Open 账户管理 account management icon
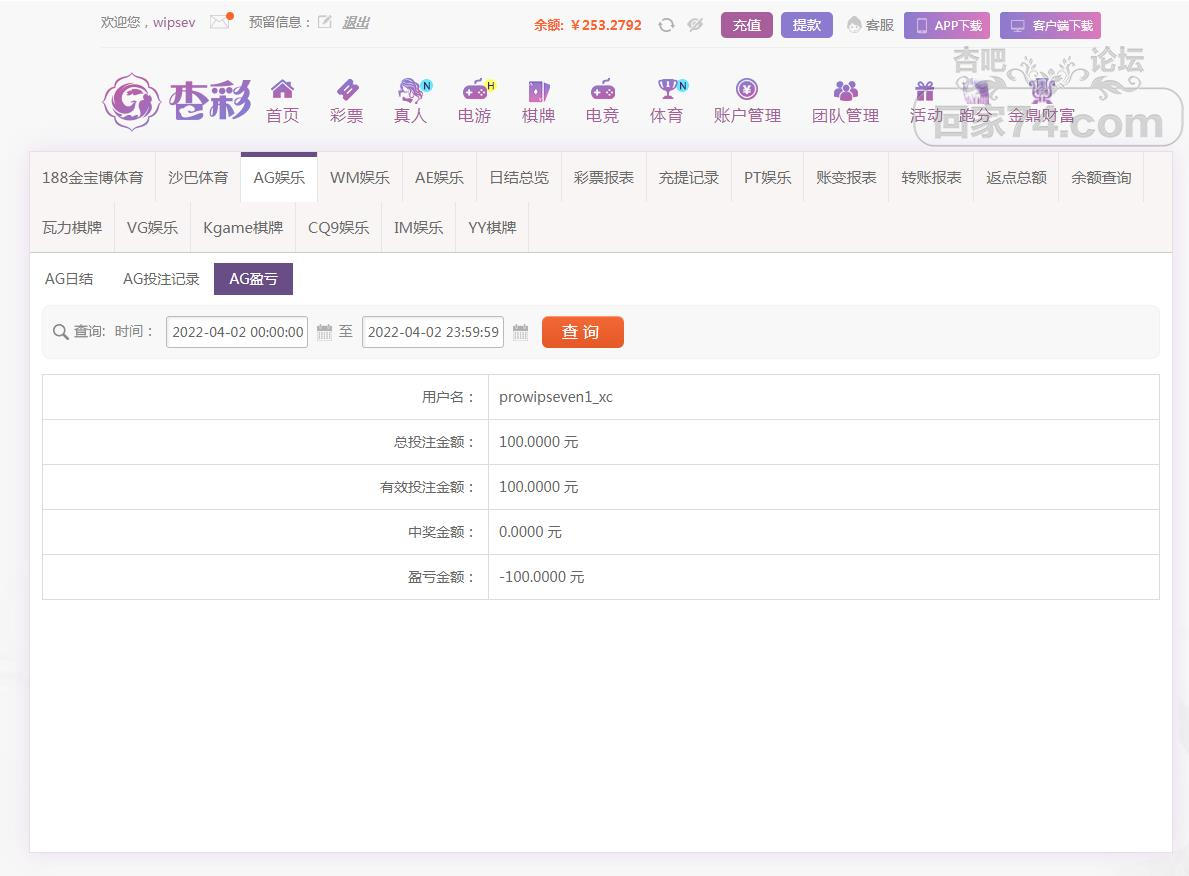This screenshot has width=1189, height=876. tap(747, 91)
